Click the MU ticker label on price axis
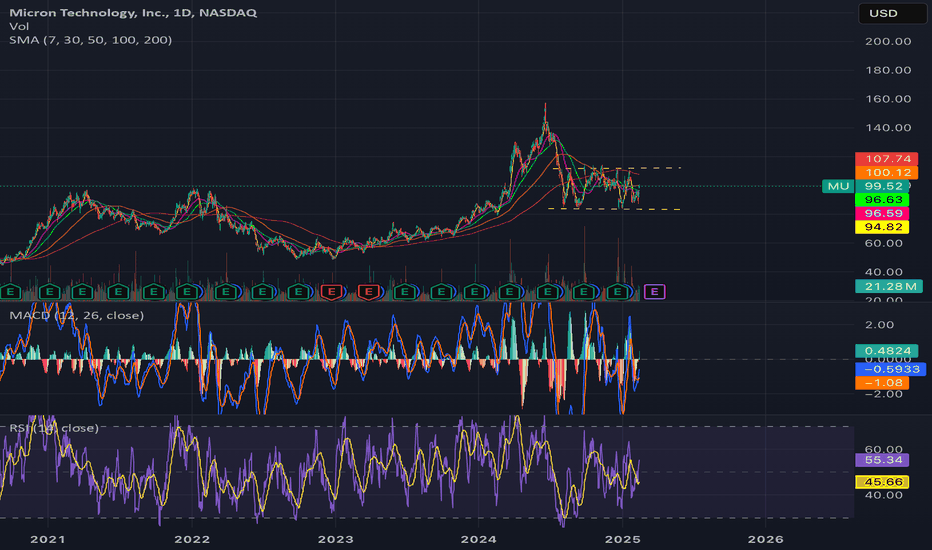 point(838,186)
